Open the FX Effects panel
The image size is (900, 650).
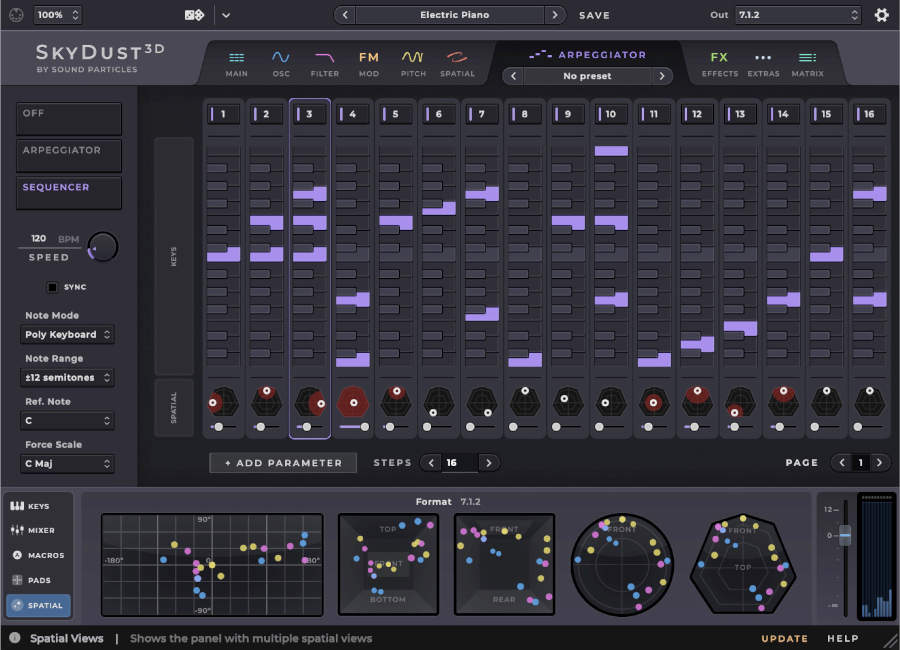click(x=719, y=61)
